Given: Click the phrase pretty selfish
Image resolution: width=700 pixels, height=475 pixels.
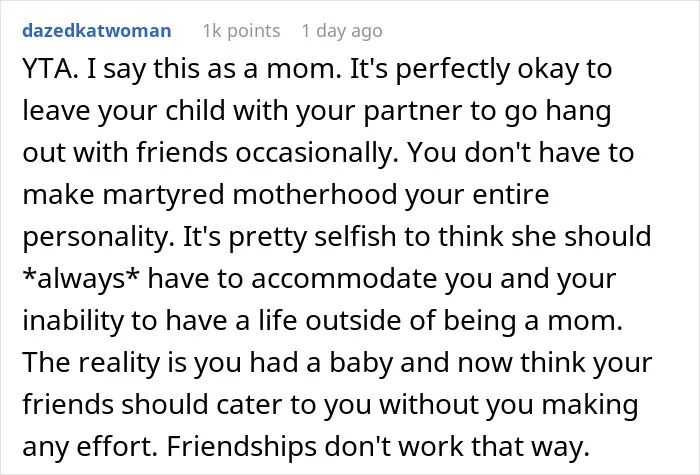Looking at the screenshot, I should pyautogui.click(x=313, y=237).
